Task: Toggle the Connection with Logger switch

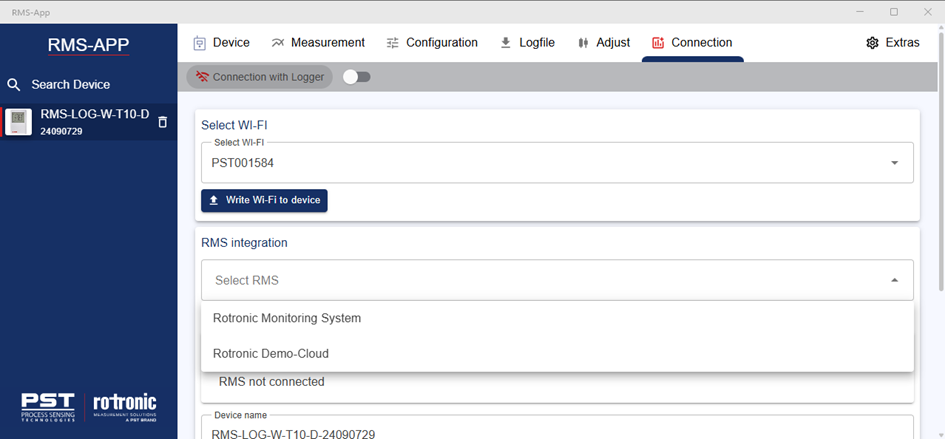Action: click(356, 77)
